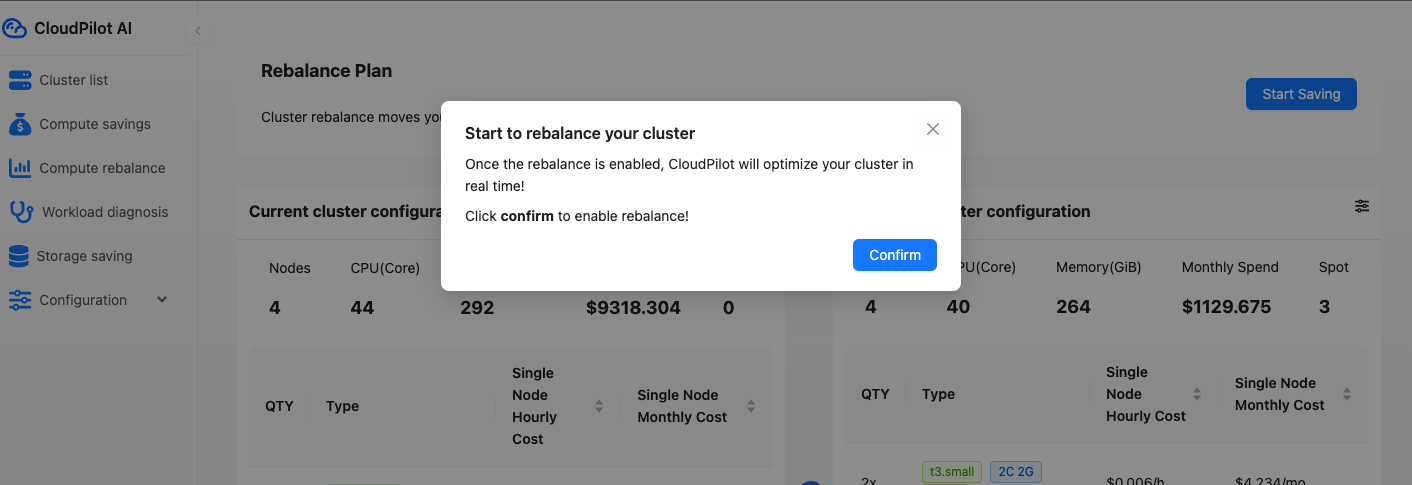1412x485 pixels.
Task: Expand the Configuration menu chevron
Action: pos(162,300)
